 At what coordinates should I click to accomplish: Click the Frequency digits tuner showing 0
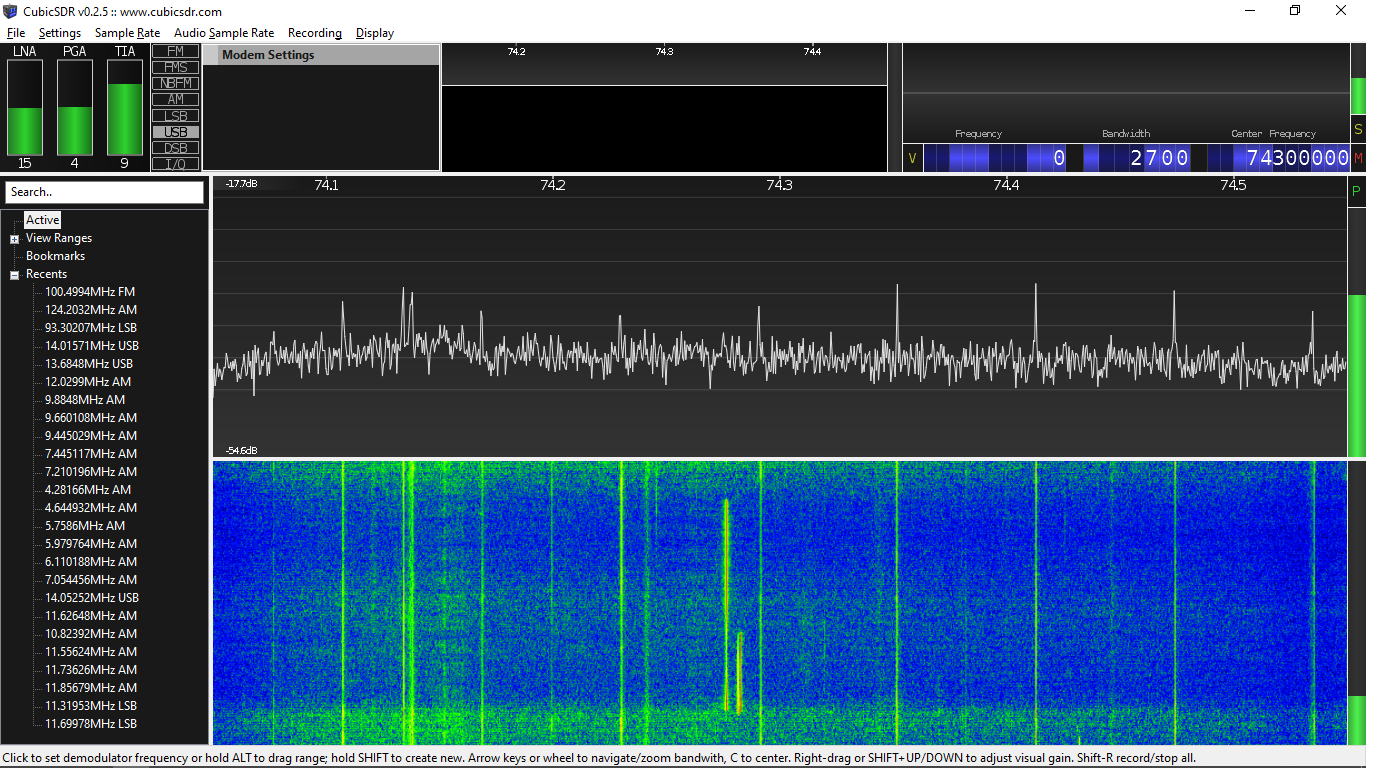(996, 158)
